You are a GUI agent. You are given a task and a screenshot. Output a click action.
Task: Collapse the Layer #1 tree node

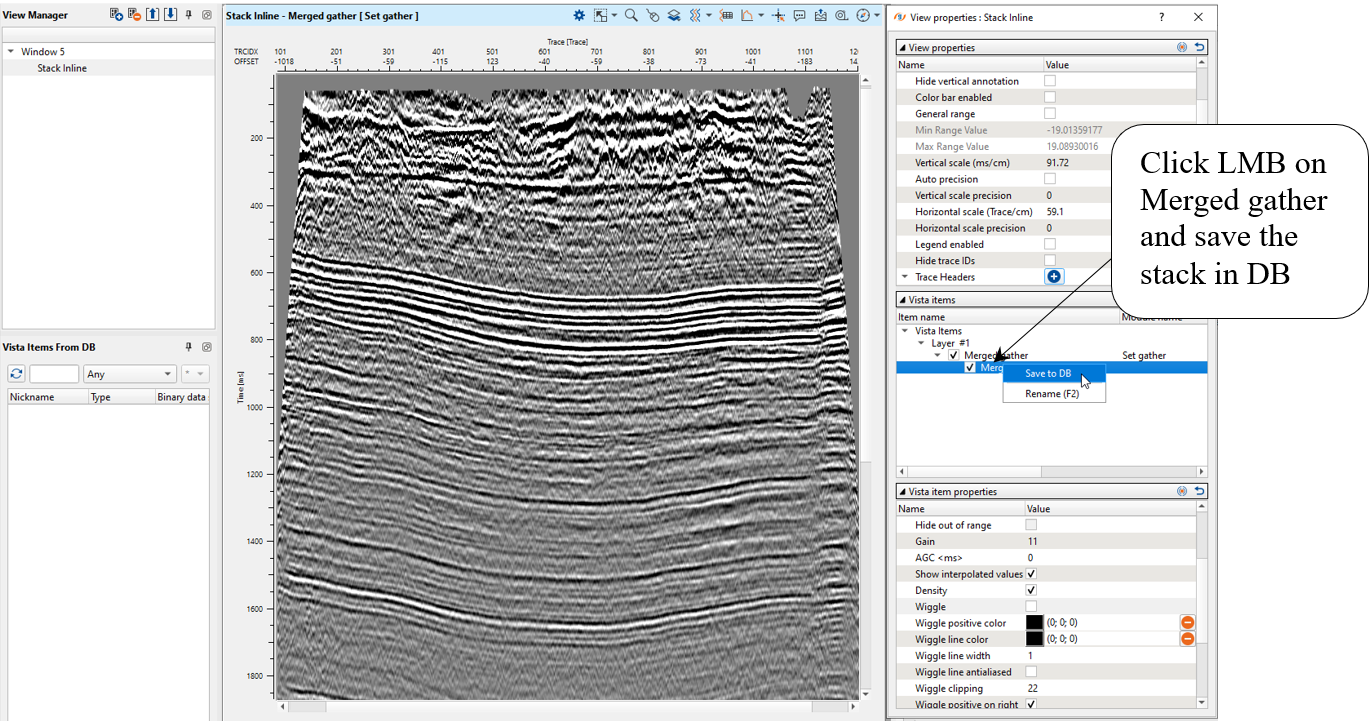[x=922, y=343]
